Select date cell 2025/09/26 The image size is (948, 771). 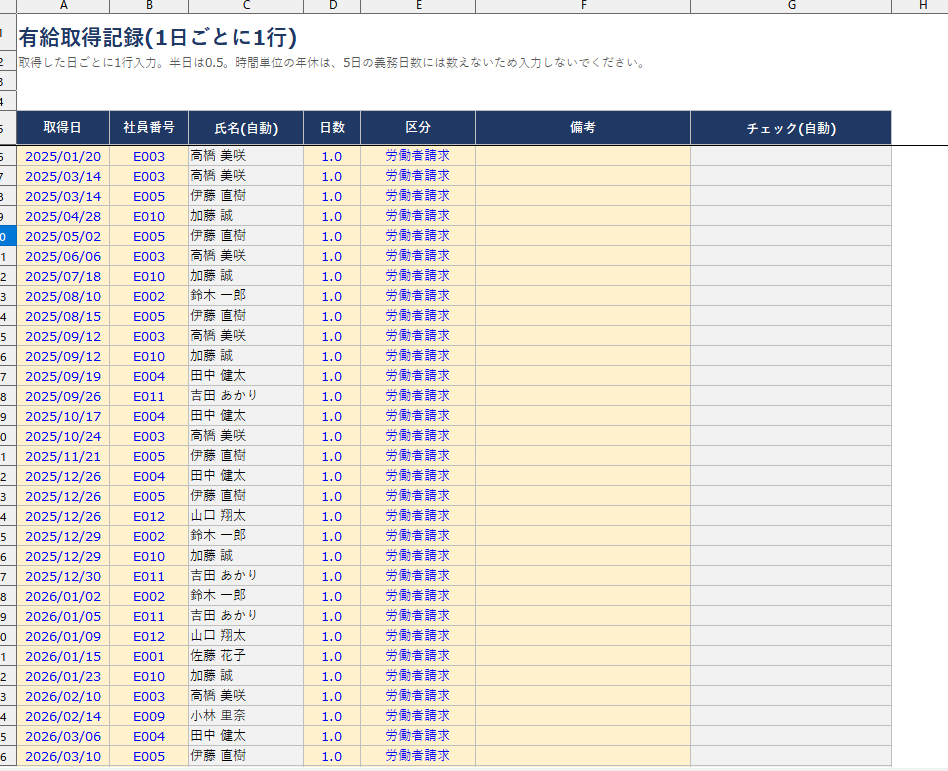point(63,395)
